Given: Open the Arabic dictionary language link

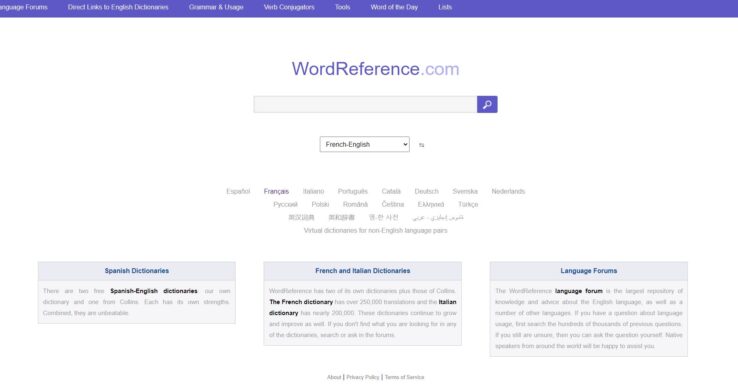Looking at the screenshot, I should (438, 217).
